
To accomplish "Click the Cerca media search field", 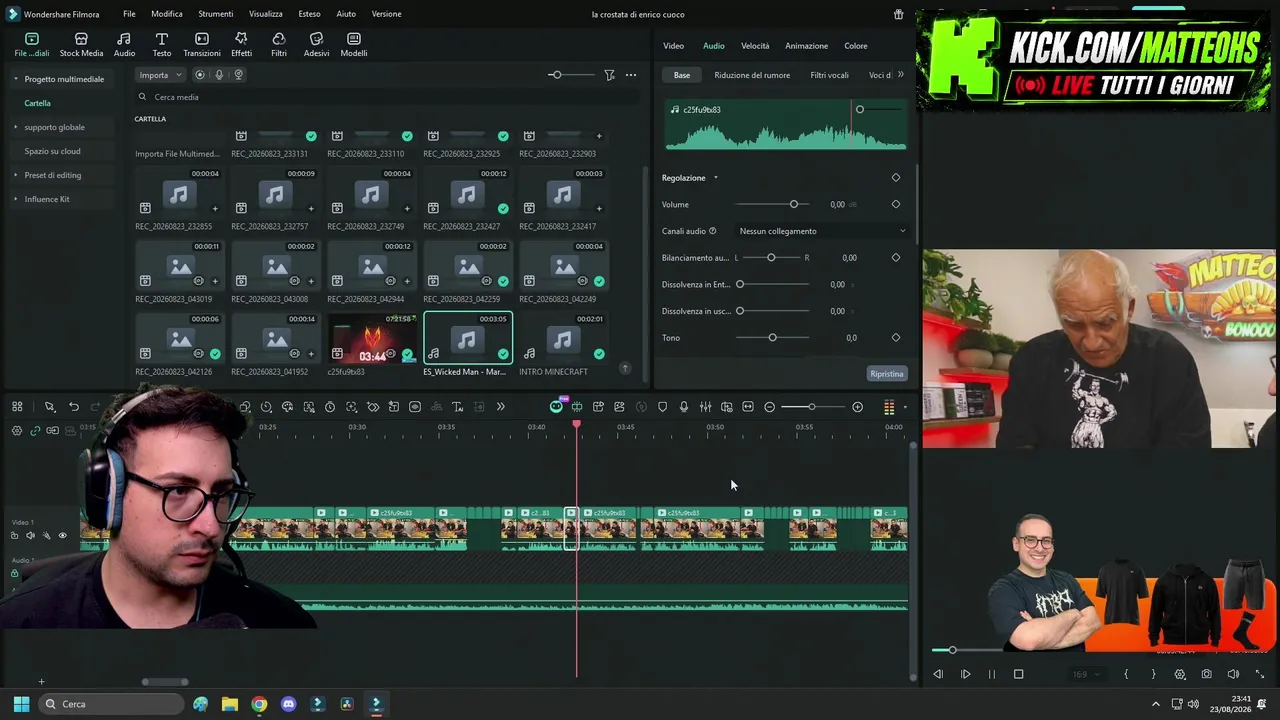I will click(388, 97).
